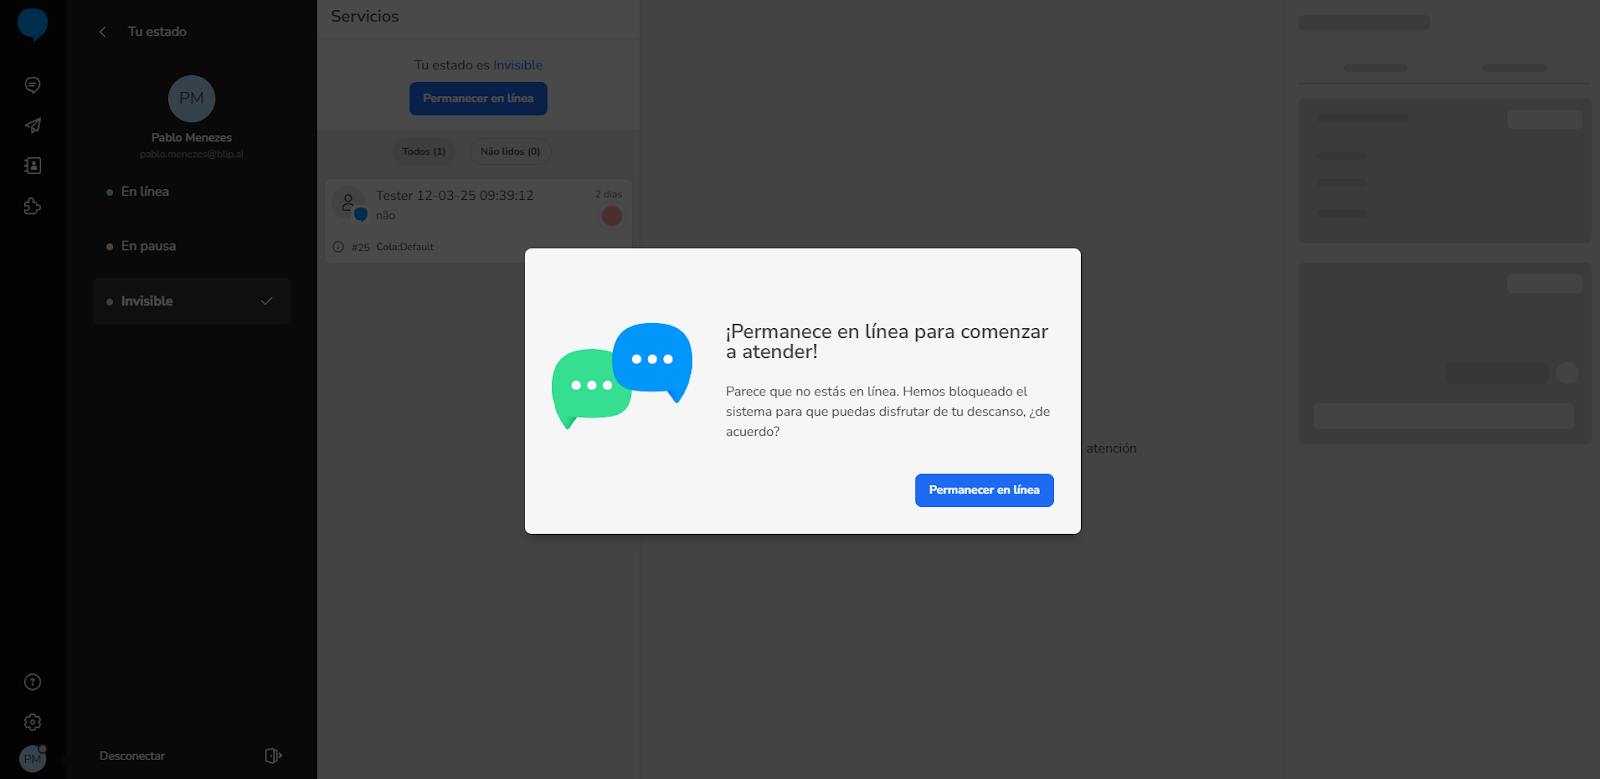The image size is (1600, 779).
Task: Go back using the Tu estado arrow
Action: (x=102, y=32)
